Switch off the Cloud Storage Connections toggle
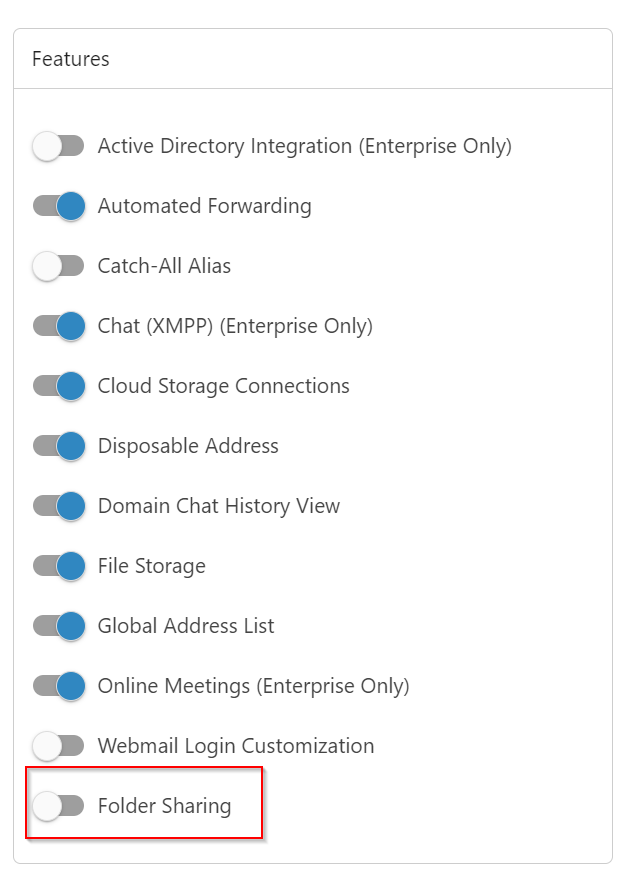Viewport: 638px width, 893px height. 58,386
